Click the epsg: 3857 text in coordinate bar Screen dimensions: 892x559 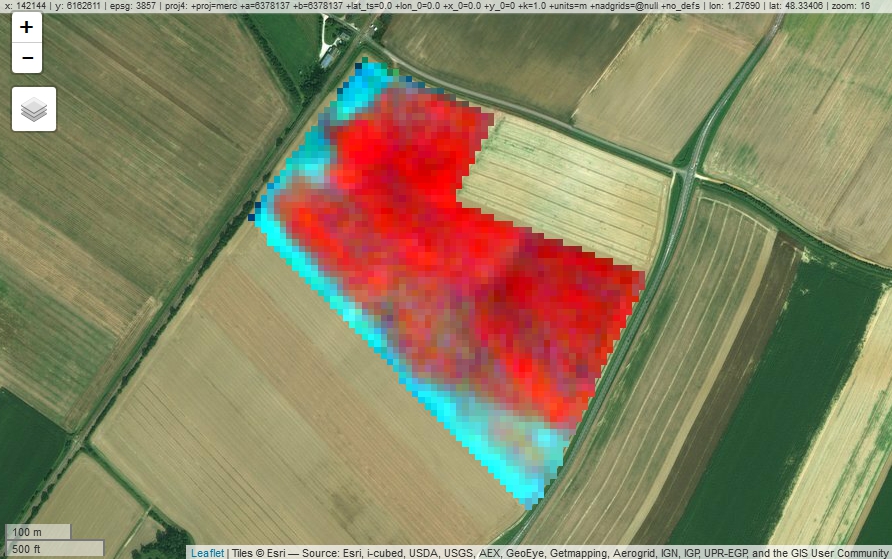[x=132, y=6]
